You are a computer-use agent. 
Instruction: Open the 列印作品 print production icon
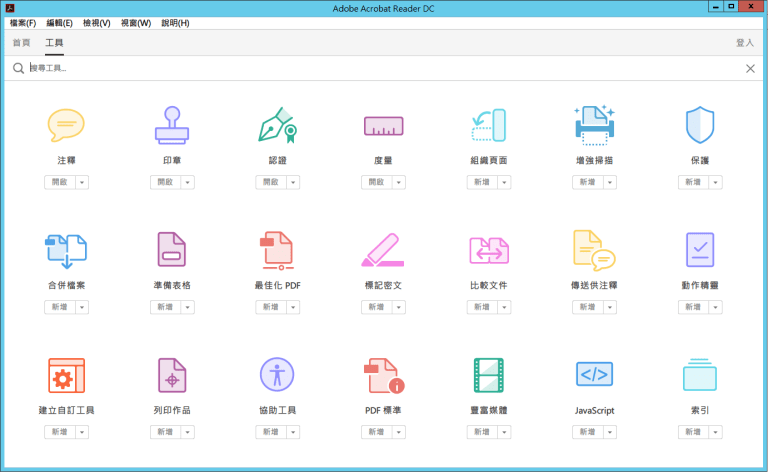pos(172,375)
